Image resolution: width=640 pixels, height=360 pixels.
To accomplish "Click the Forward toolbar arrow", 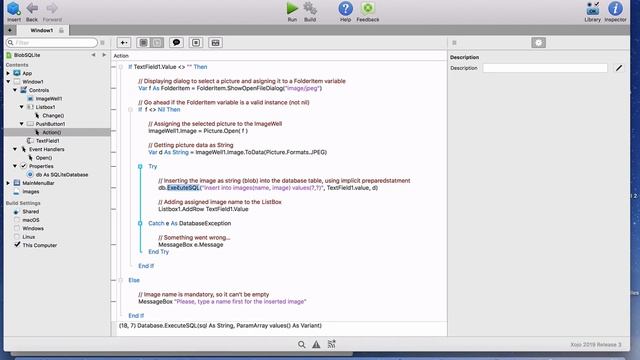I will point(52,8).
